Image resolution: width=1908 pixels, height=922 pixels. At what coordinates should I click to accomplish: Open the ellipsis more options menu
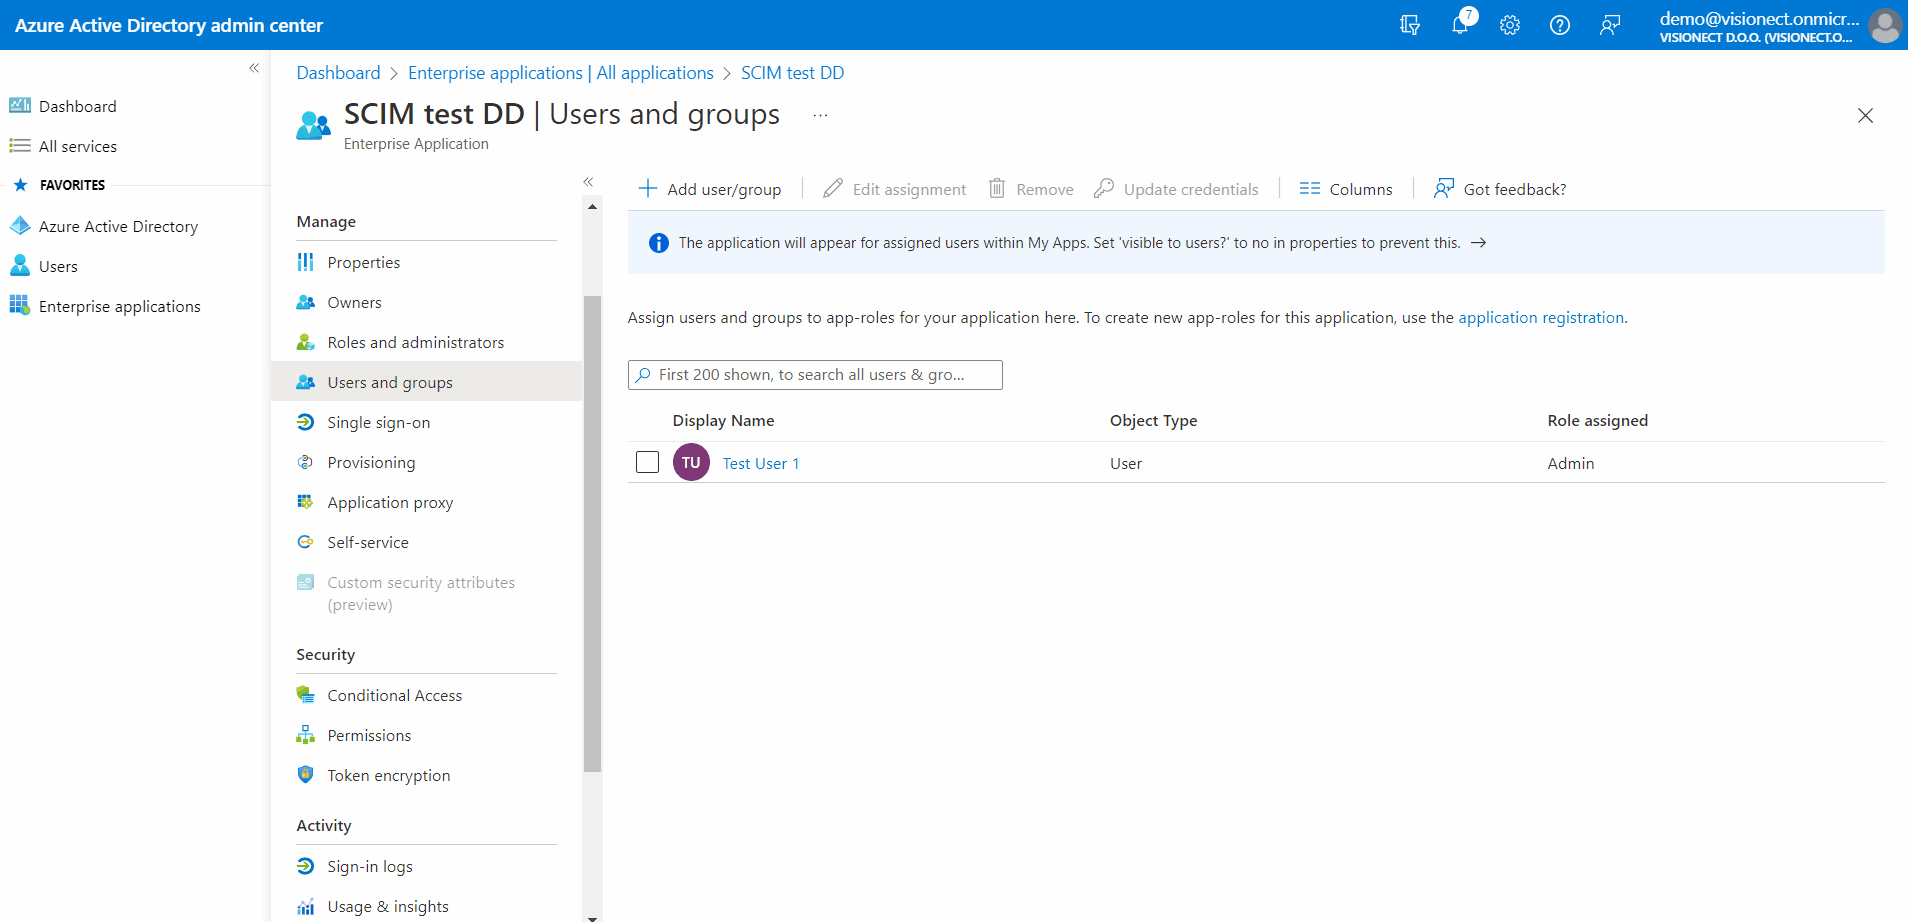tap(820, 115)
